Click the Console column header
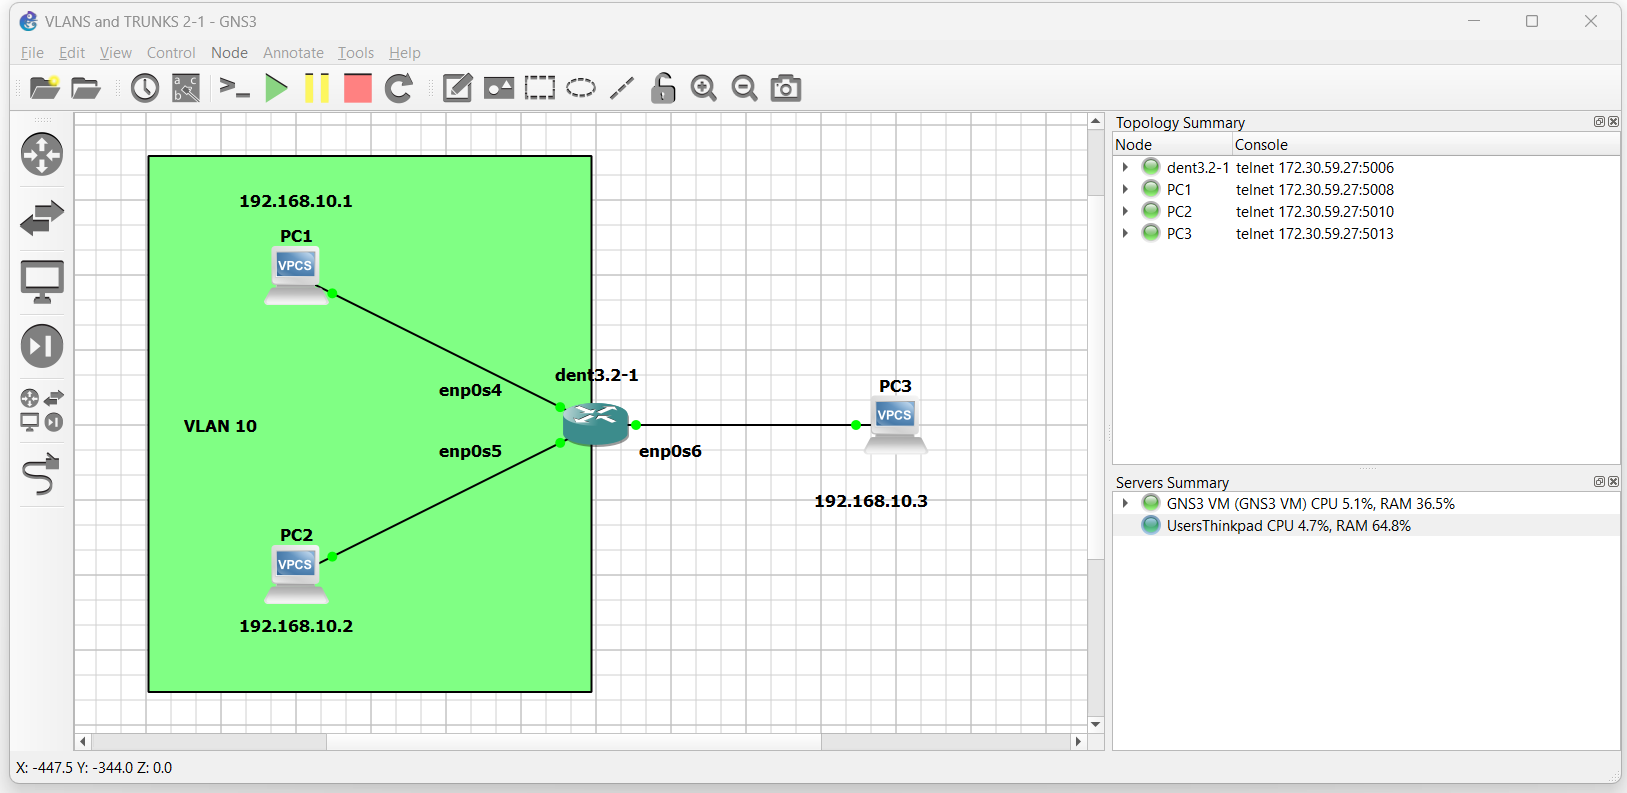The width and height of the screenshot is (1627, 793). tap(1426, 145)
